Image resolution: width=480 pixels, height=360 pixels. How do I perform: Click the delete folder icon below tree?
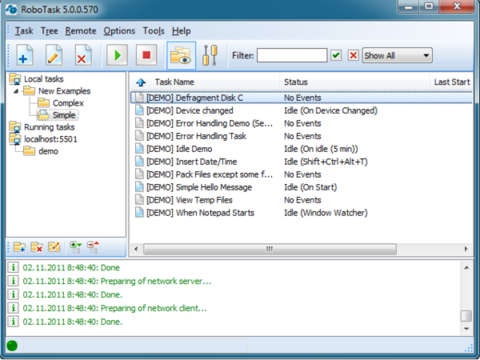click(x=37, y=247)
